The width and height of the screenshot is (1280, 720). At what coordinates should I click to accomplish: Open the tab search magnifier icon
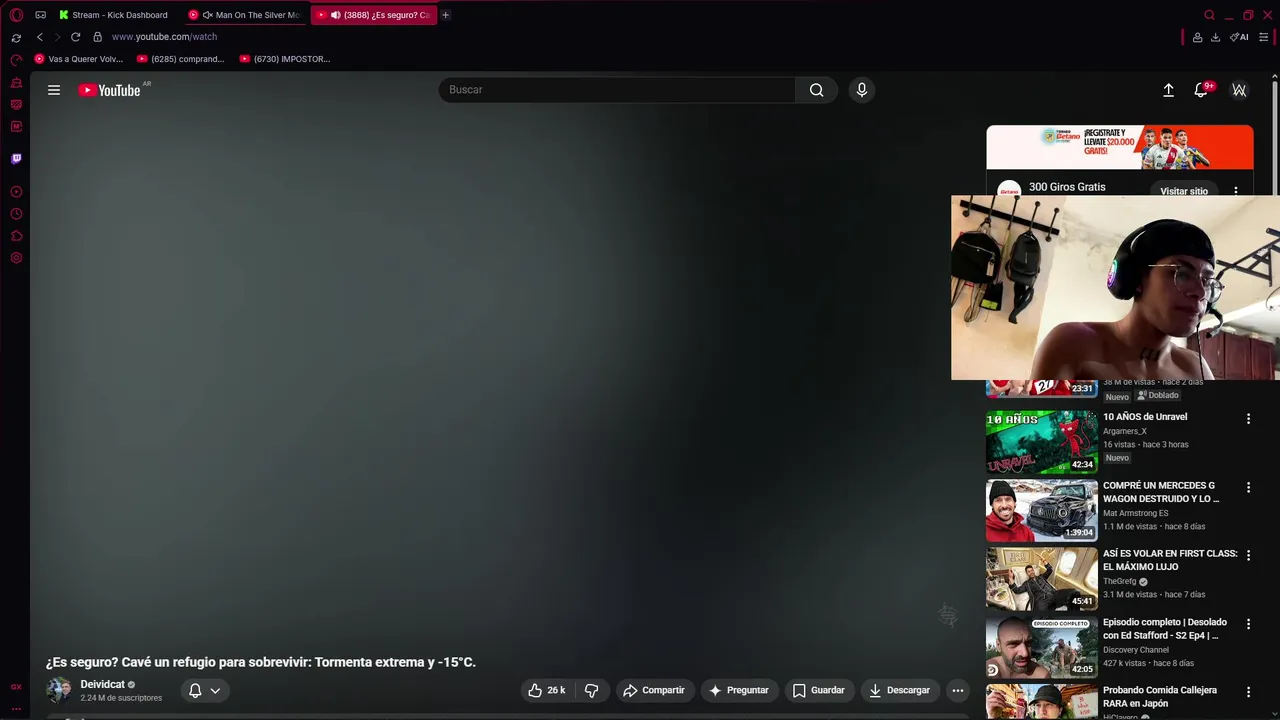(x=1209, y=15)
